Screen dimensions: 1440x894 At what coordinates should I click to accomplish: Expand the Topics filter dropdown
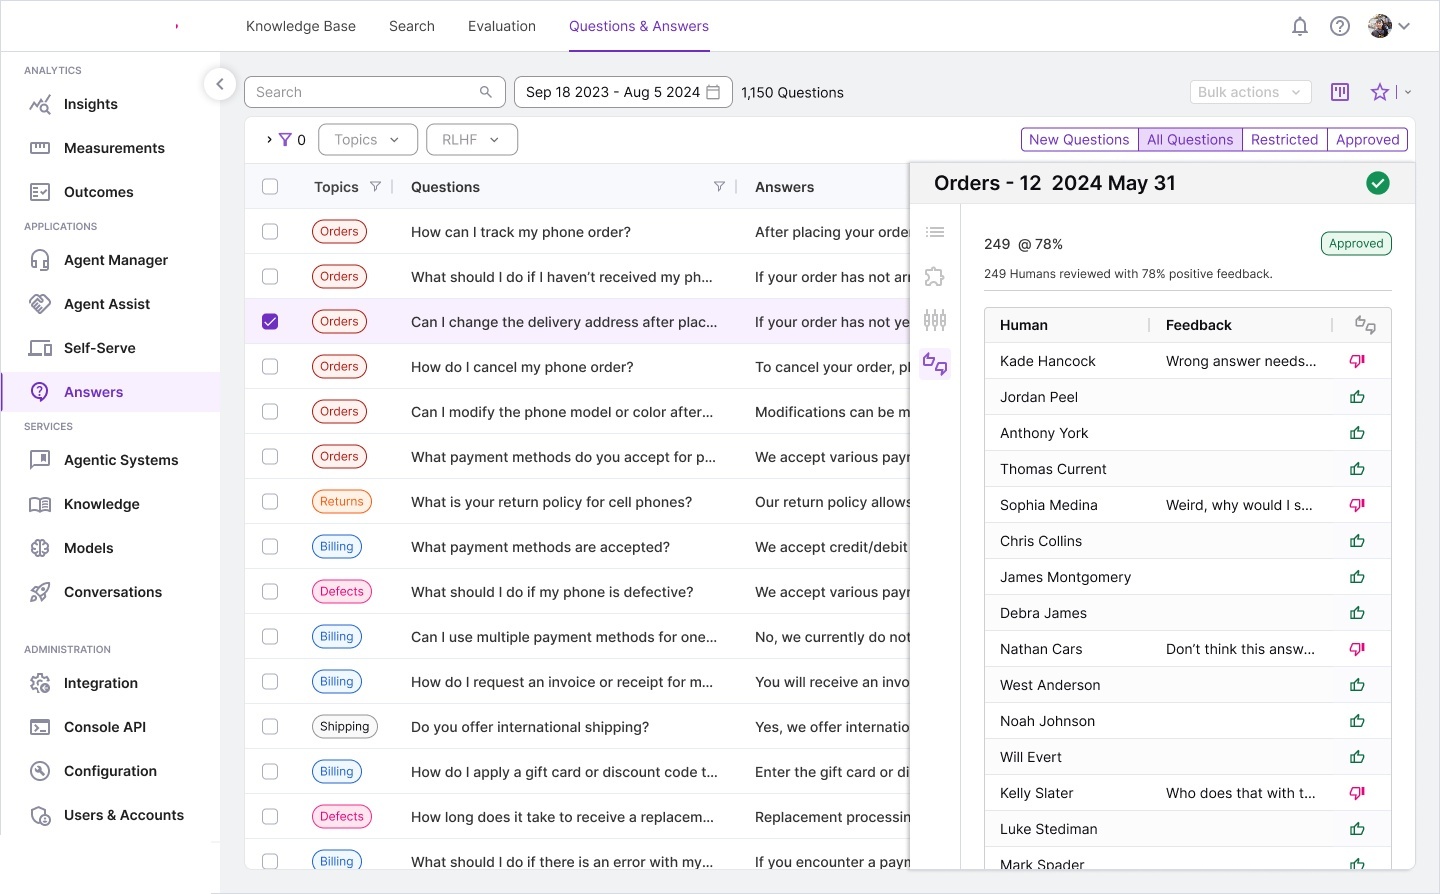coord(367,140)
